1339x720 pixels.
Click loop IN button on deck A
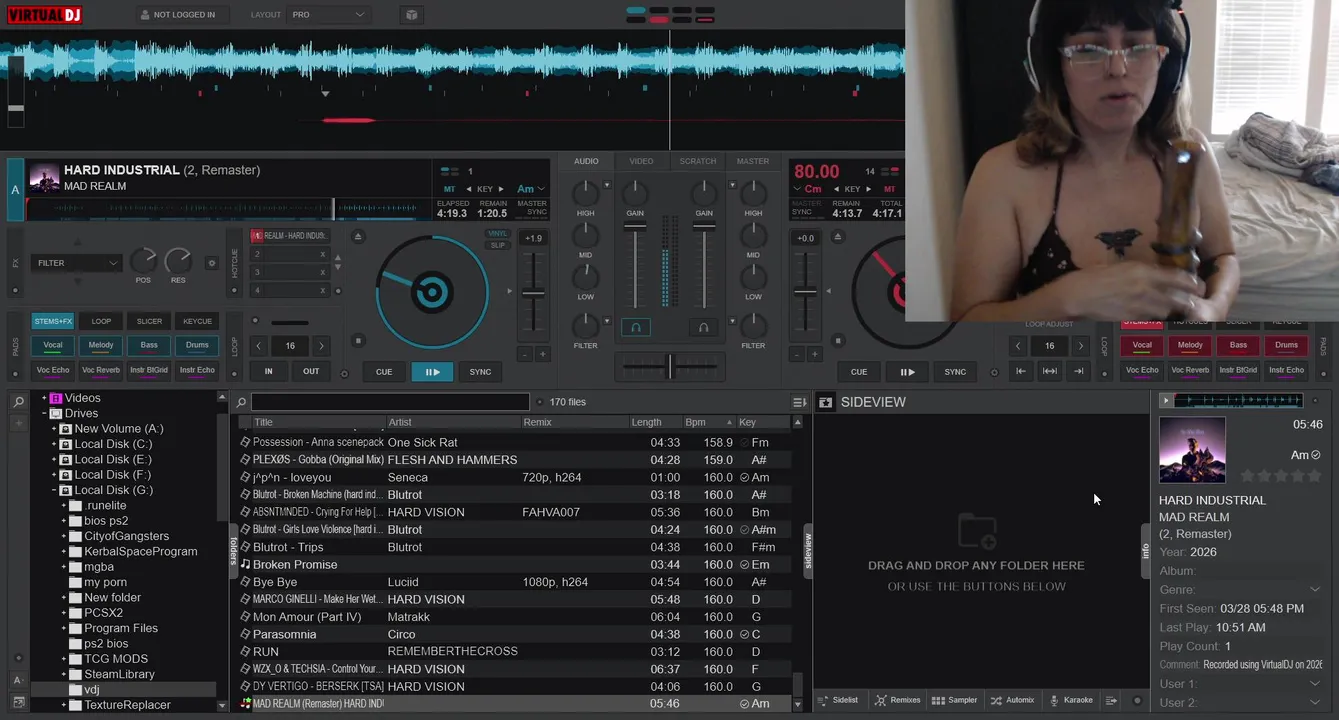point(268,371)
